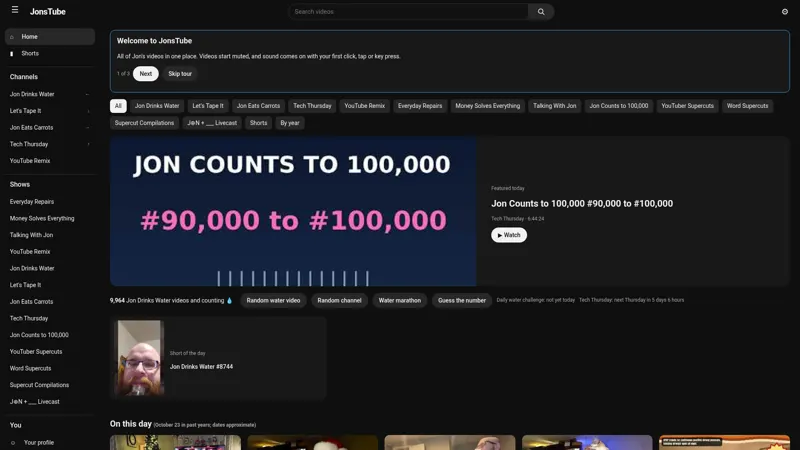Viewport: 800px width, 450px height.
Task: Open Jon Counts to 100,000 in sidebar
Action: 39,335
